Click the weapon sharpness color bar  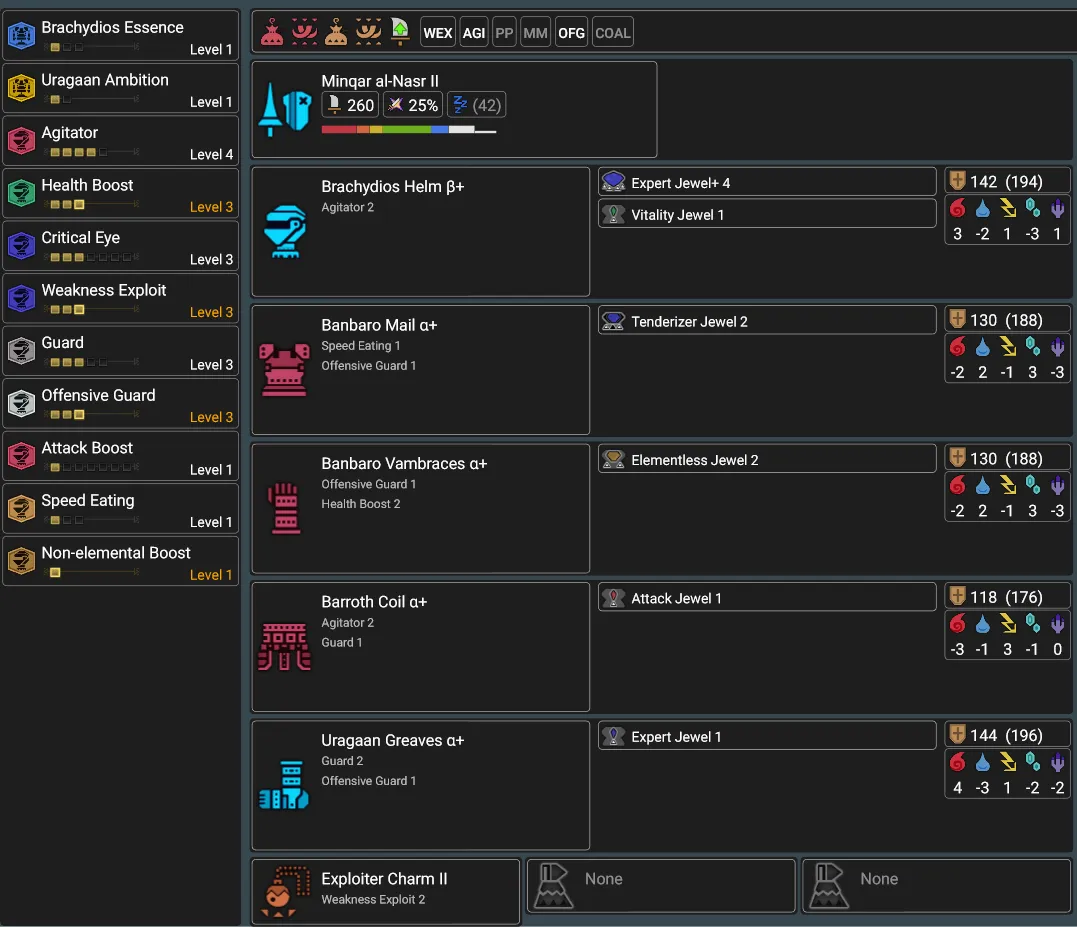pyautogui.click(x=409, y=130)
